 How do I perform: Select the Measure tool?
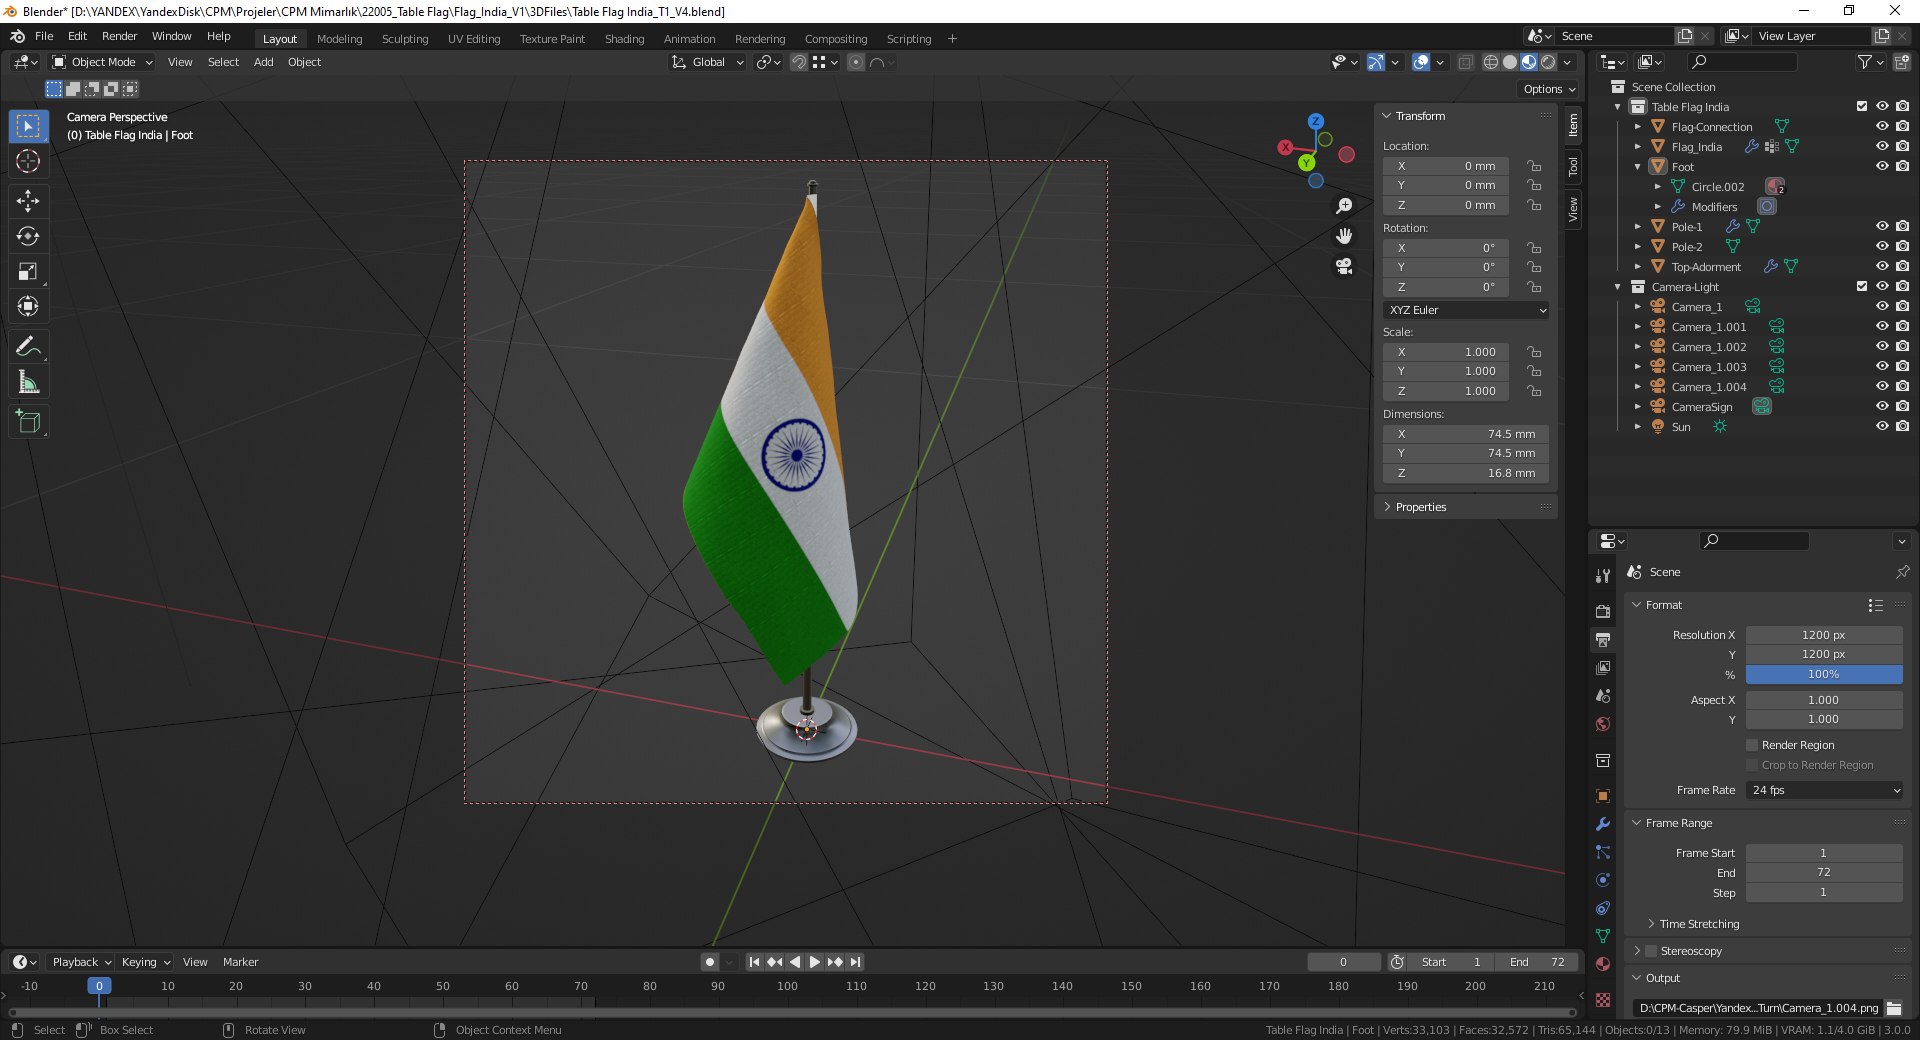(28, 382)
